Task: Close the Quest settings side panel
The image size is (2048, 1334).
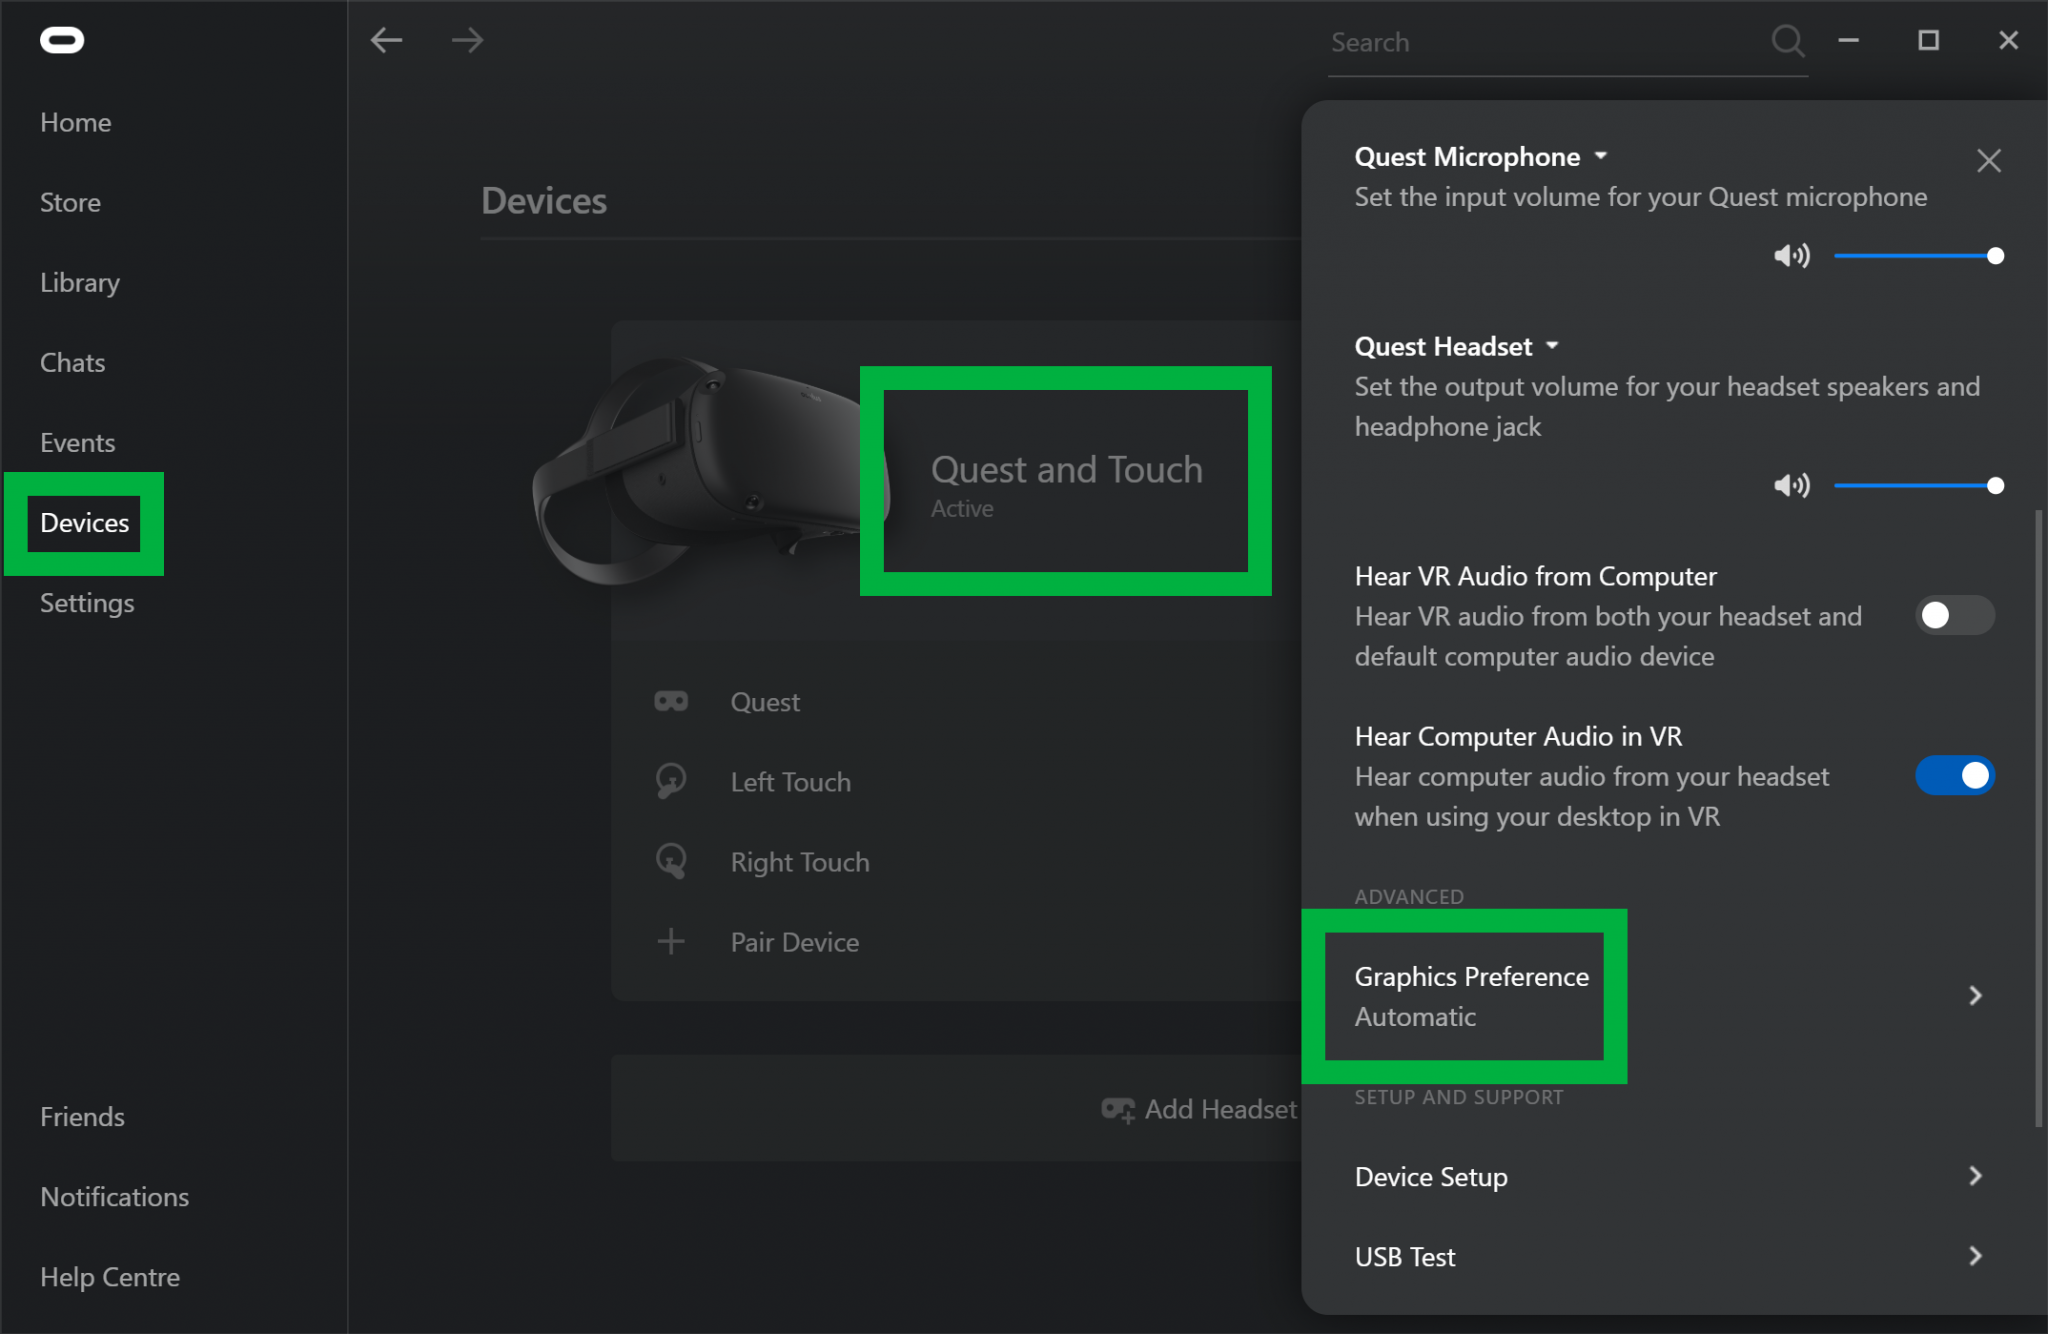Action: click(1988, 160)
